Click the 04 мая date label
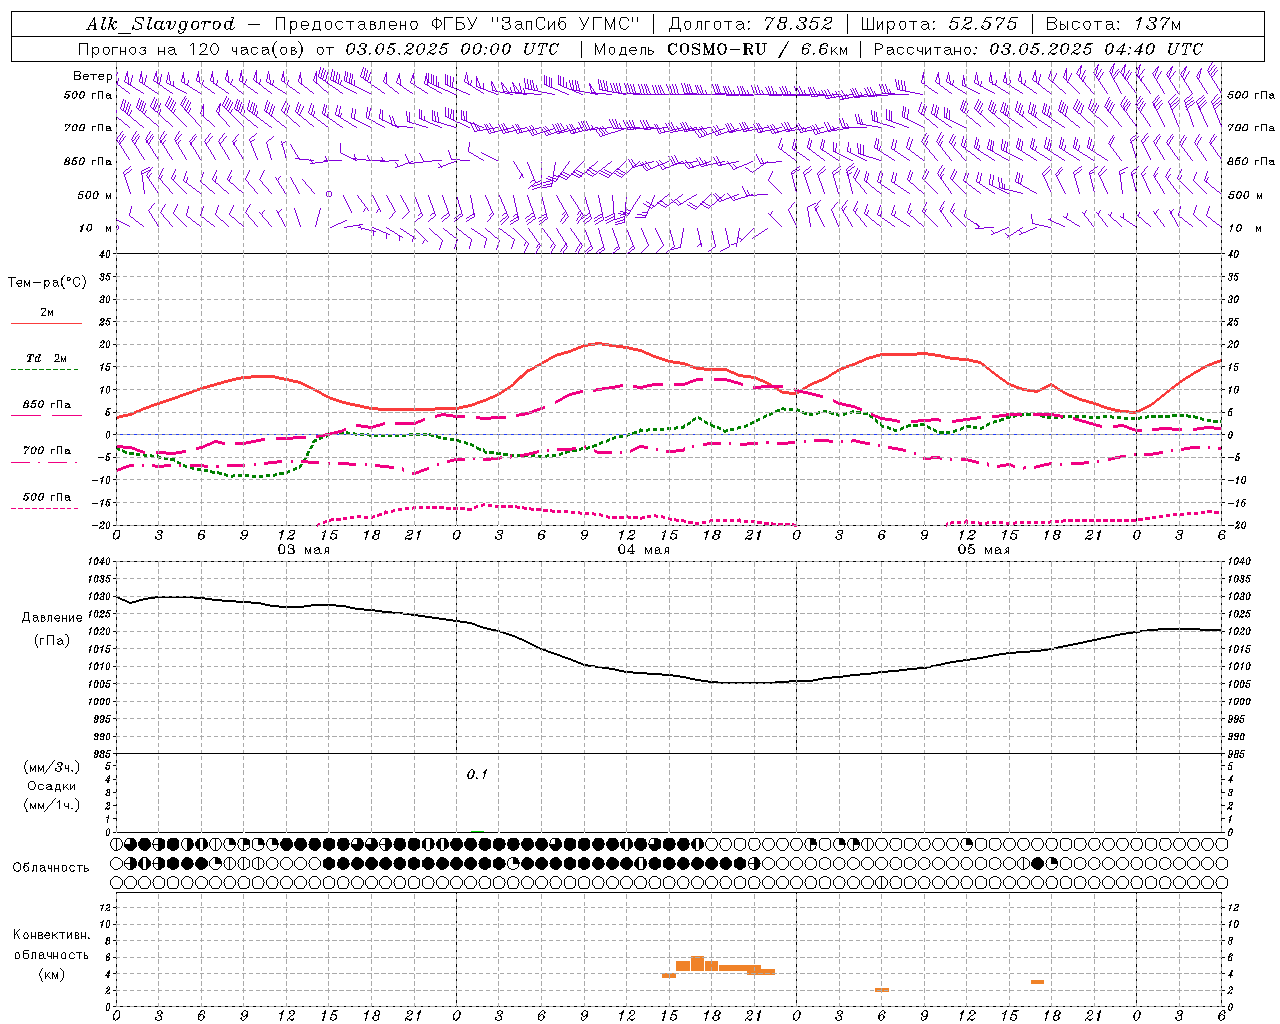1280x1024 pixels. 643,550
